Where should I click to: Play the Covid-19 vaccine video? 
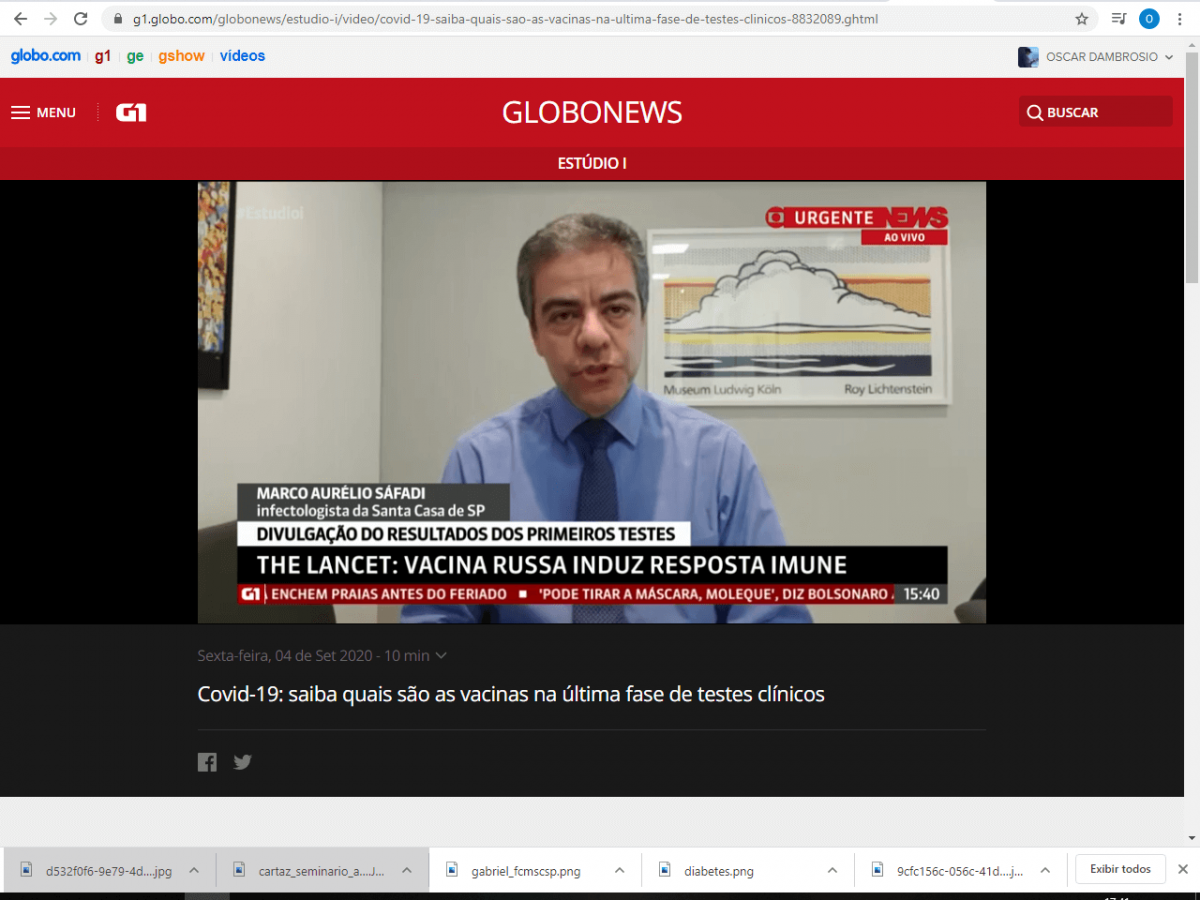tap(591, 402)
